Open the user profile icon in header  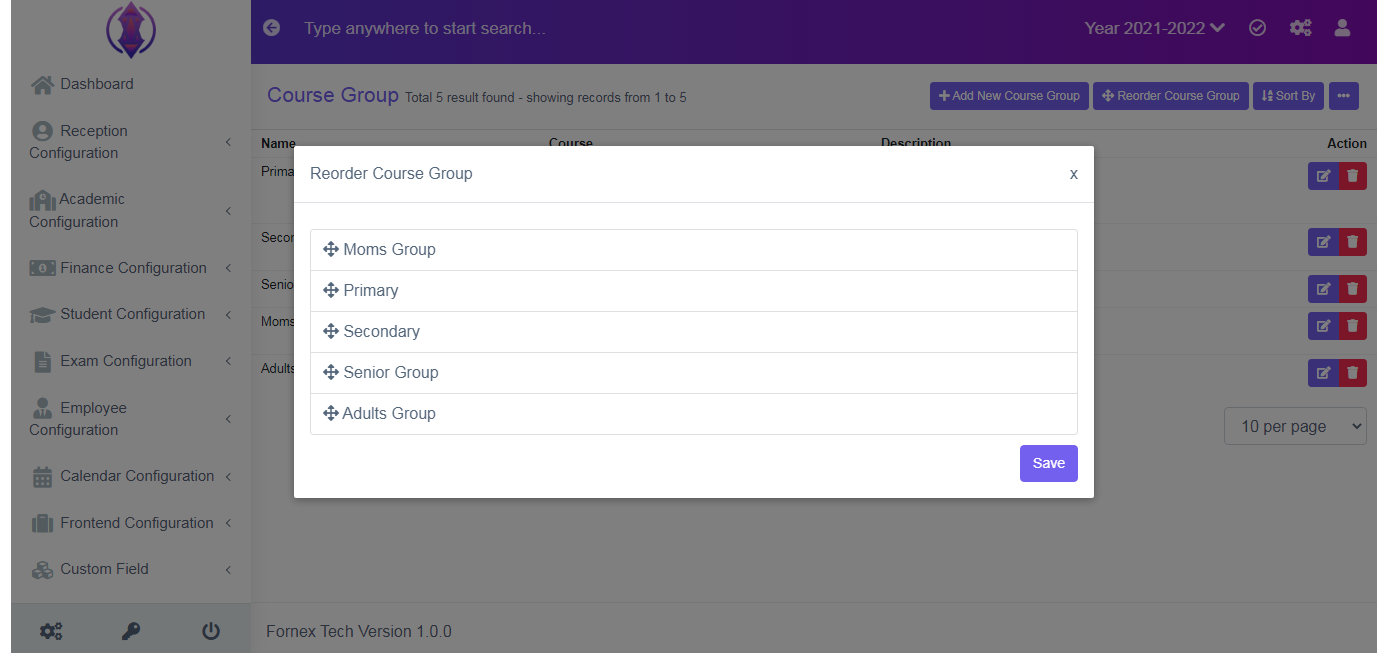1342,28
